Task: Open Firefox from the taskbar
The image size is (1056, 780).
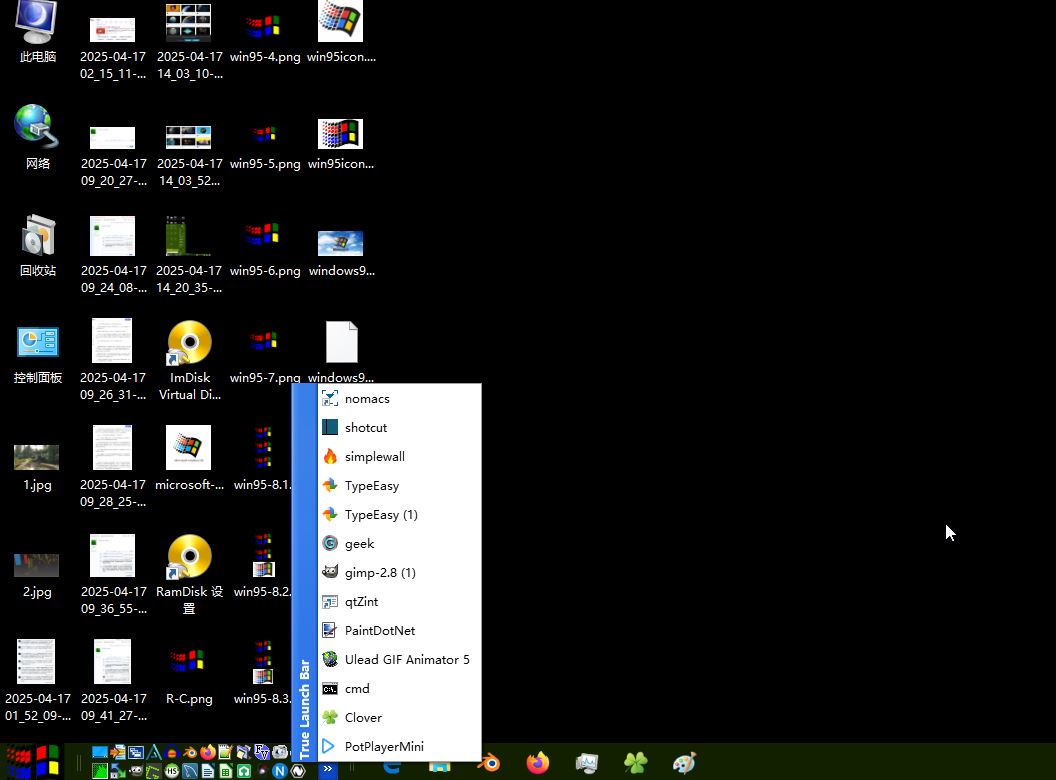Action: (x=538, y=763)
